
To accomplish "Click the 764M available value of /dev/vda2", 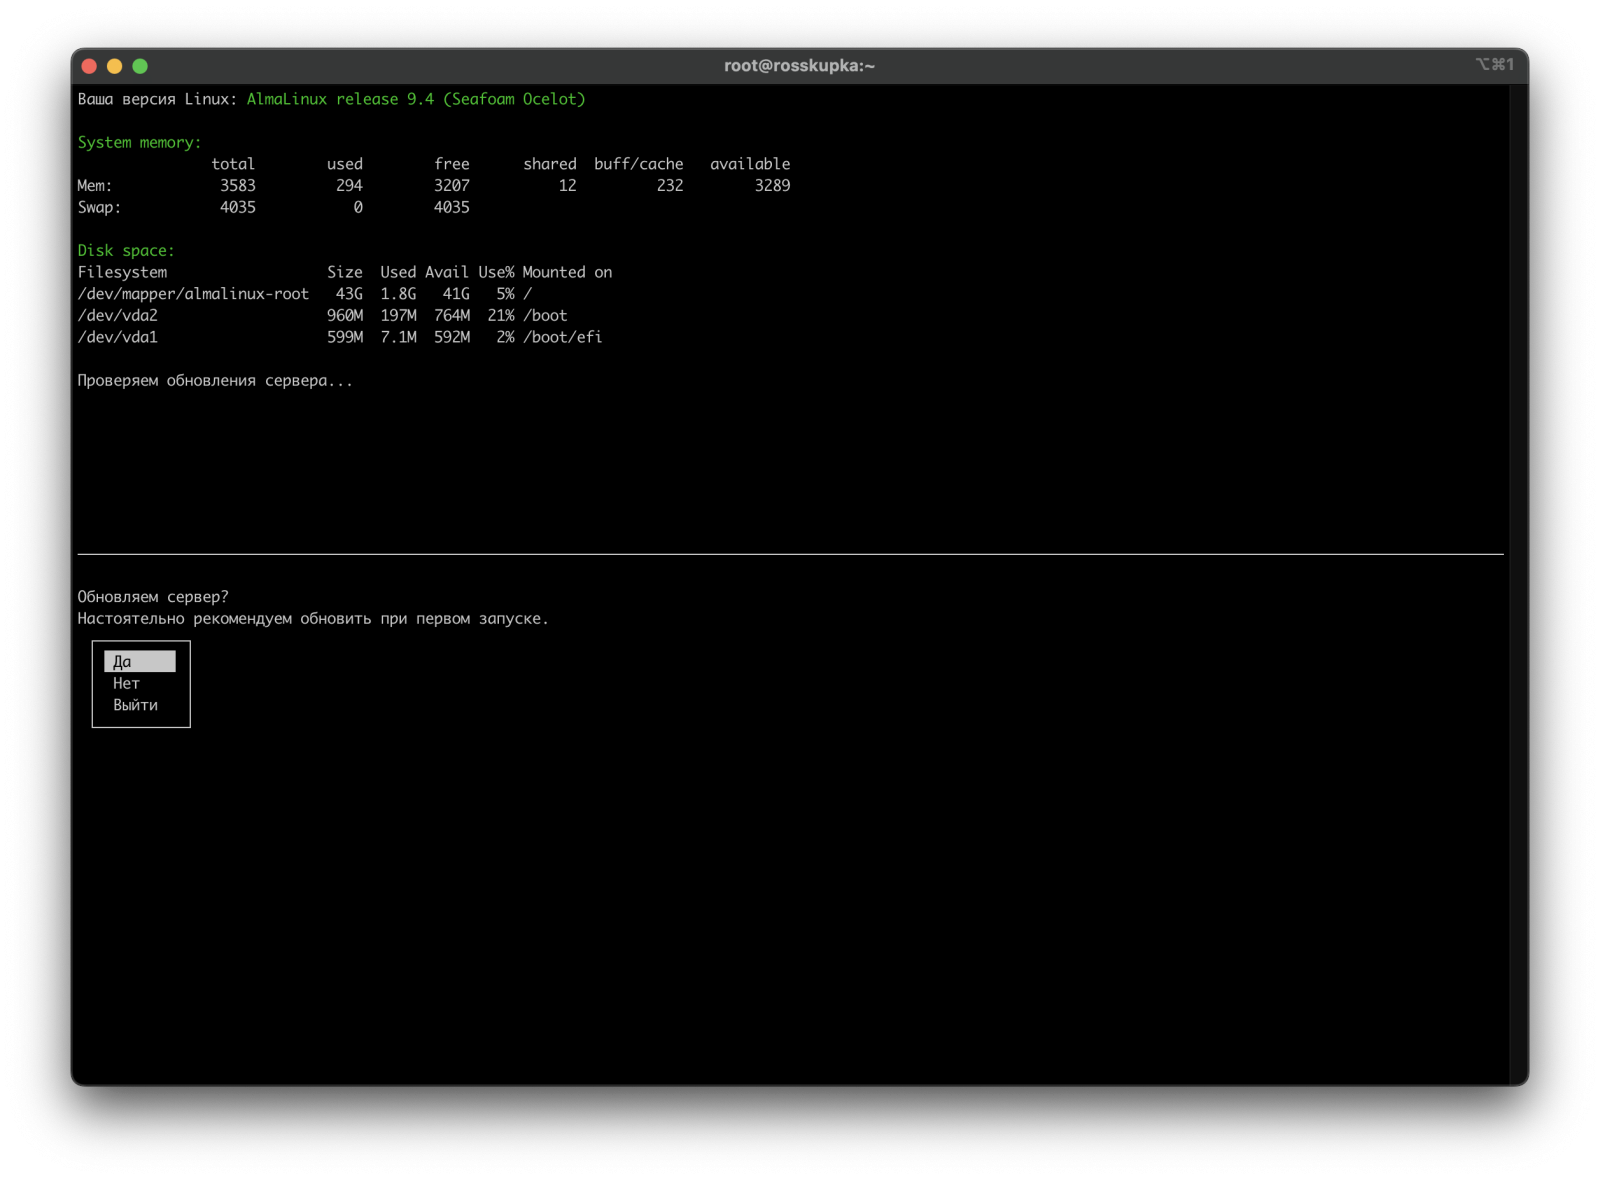I will coord(452,315).
